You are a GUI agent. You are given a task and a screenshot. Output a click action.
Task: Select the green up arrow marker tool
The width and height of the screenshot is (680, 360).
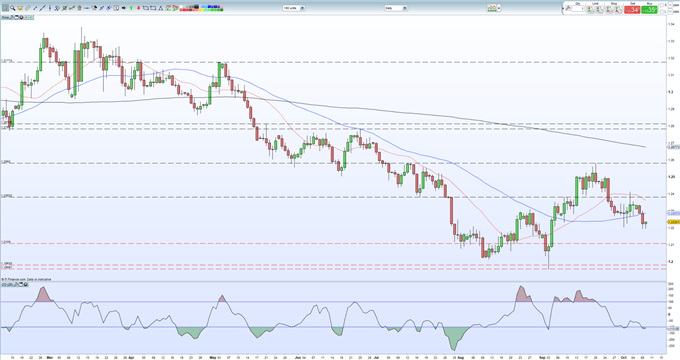click(131, 8)
